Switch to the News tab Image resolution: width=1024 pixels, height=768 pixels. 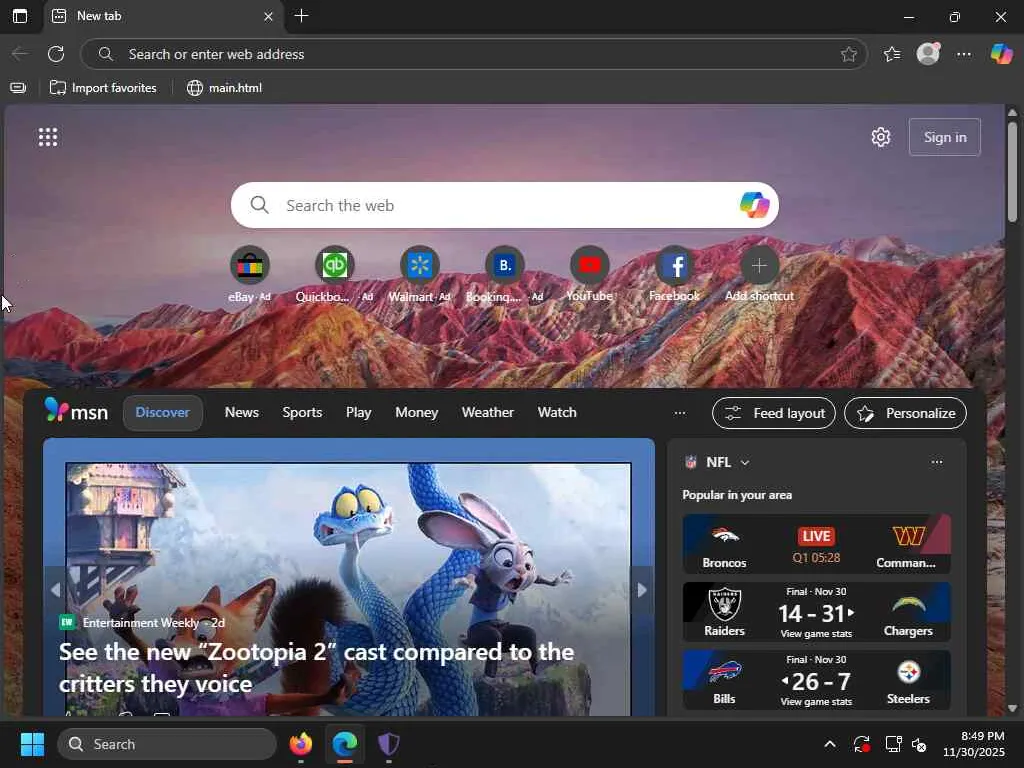[x=242, y=413]
